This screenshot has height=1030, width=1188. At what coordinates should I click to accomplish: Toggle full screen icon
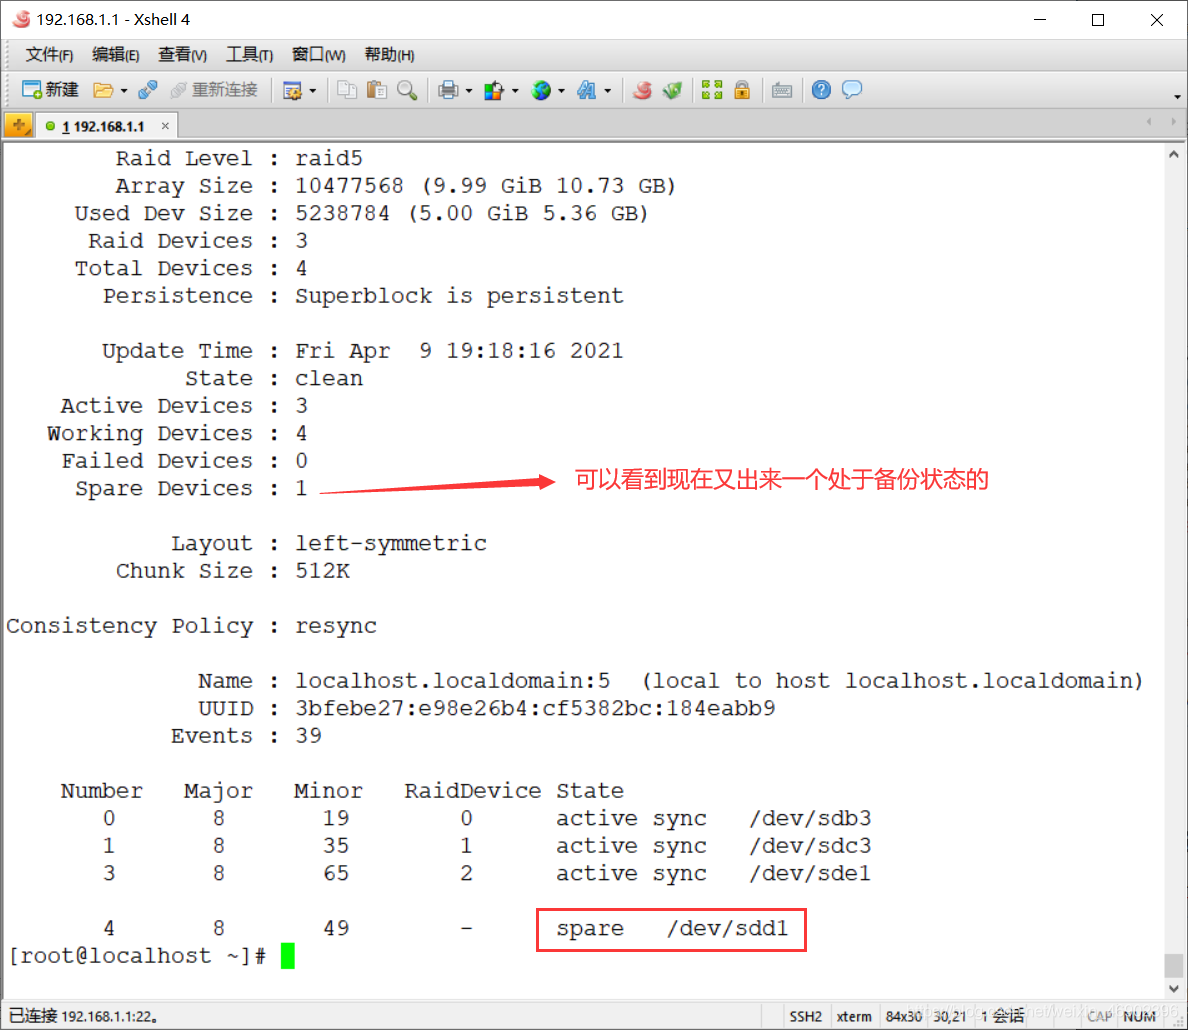coord(711,90)
